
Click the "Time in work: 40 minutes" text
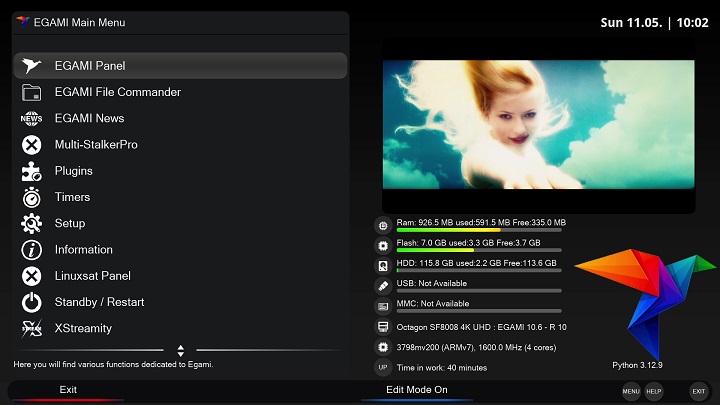[x=442, y=367]
